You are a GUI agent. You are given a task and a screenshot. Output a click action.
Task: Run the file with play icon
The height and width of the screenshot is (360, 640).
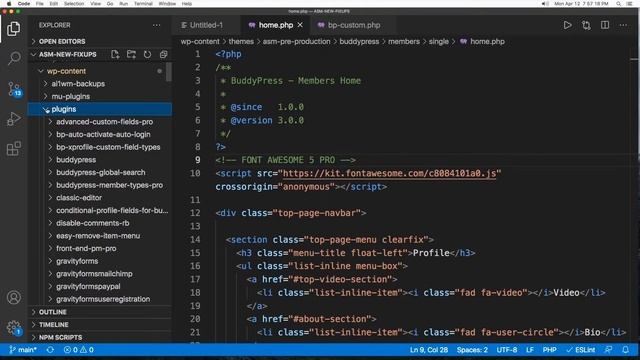[x=567, y=25]
